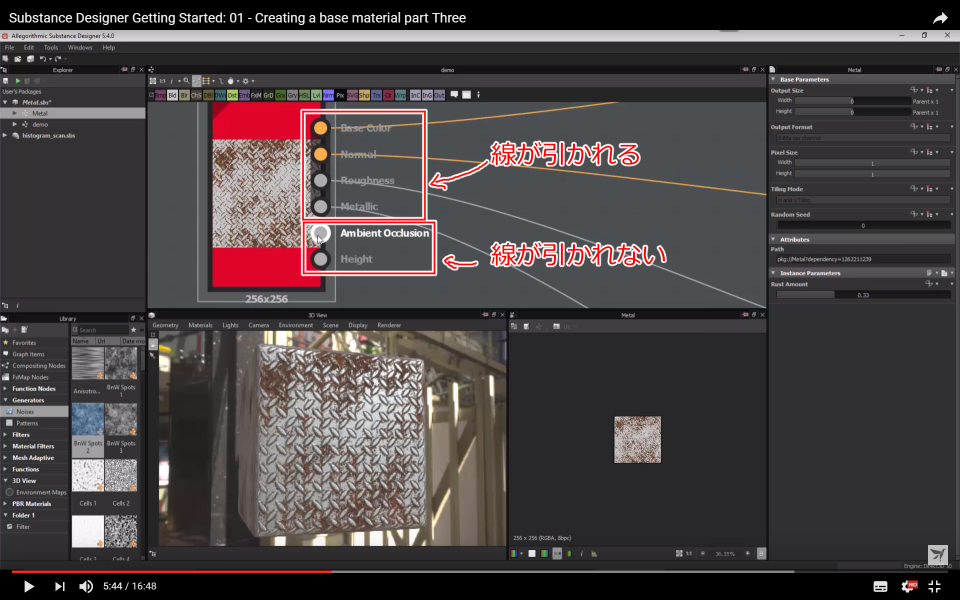Collapse the Generators library category
Image resolution: width=960 pixels, height=600 pixels.
(x=6, y=400)
